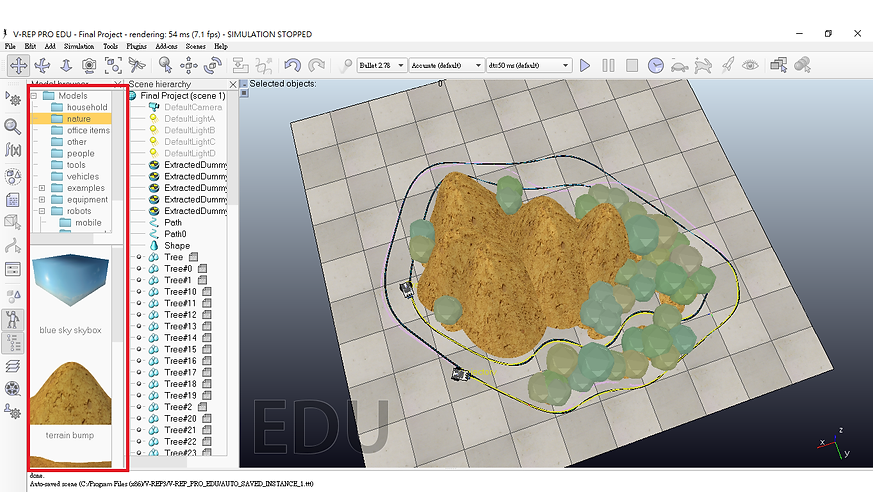Screen dimensions: 873x492
Task: Close the Scene hierarchy panel
Action: click(x=233, y=84)
